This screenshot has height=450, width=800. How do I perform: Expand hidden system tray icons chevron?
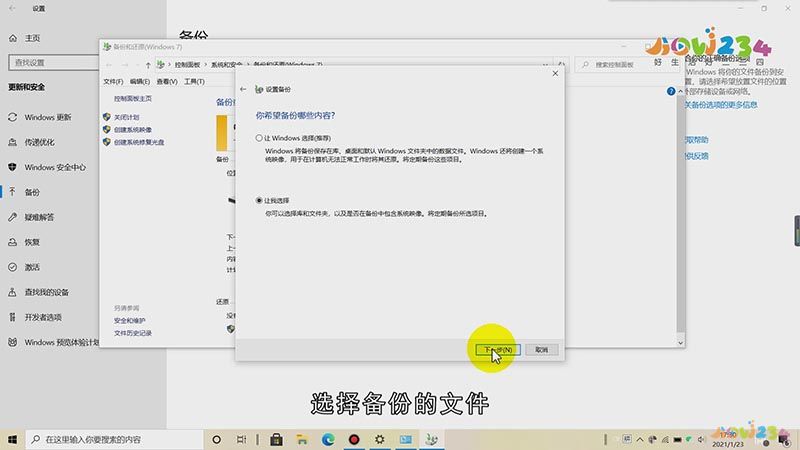click(x=640, y=439)
